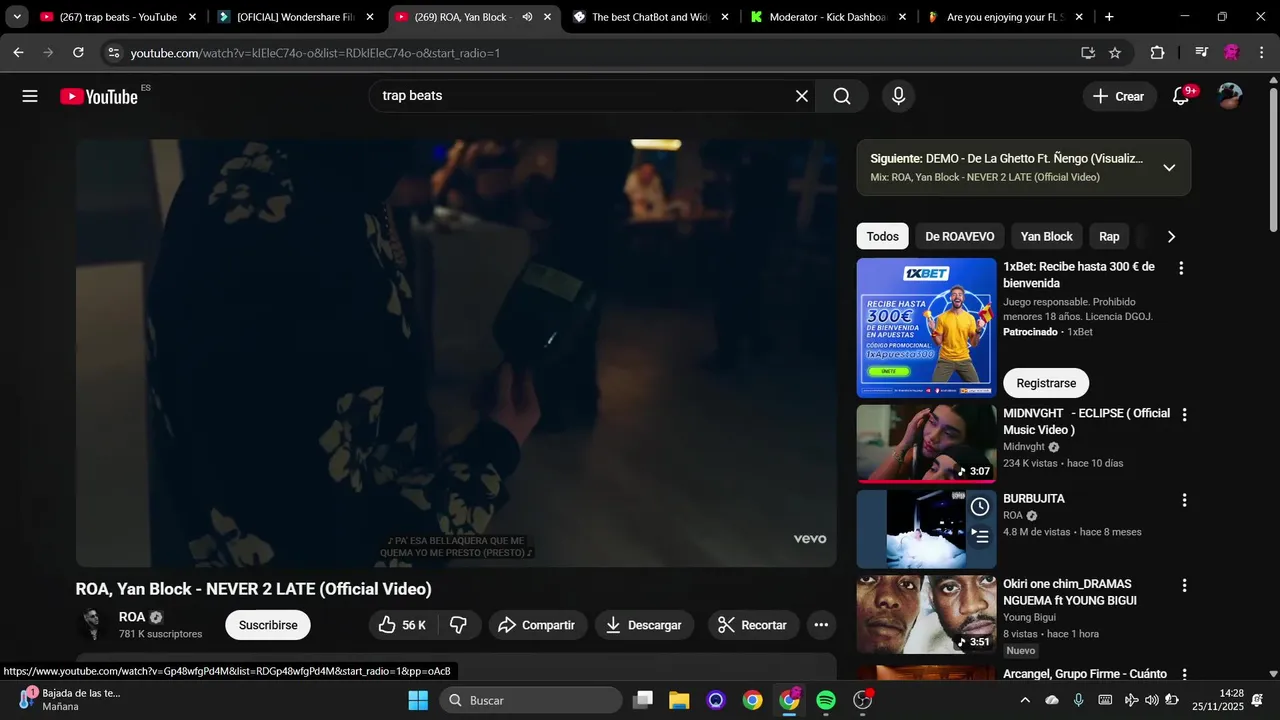Open the BURBUJITA video thumbnail
The width and height of the screenshot is (1280, 720).
[x=926, y=529]
